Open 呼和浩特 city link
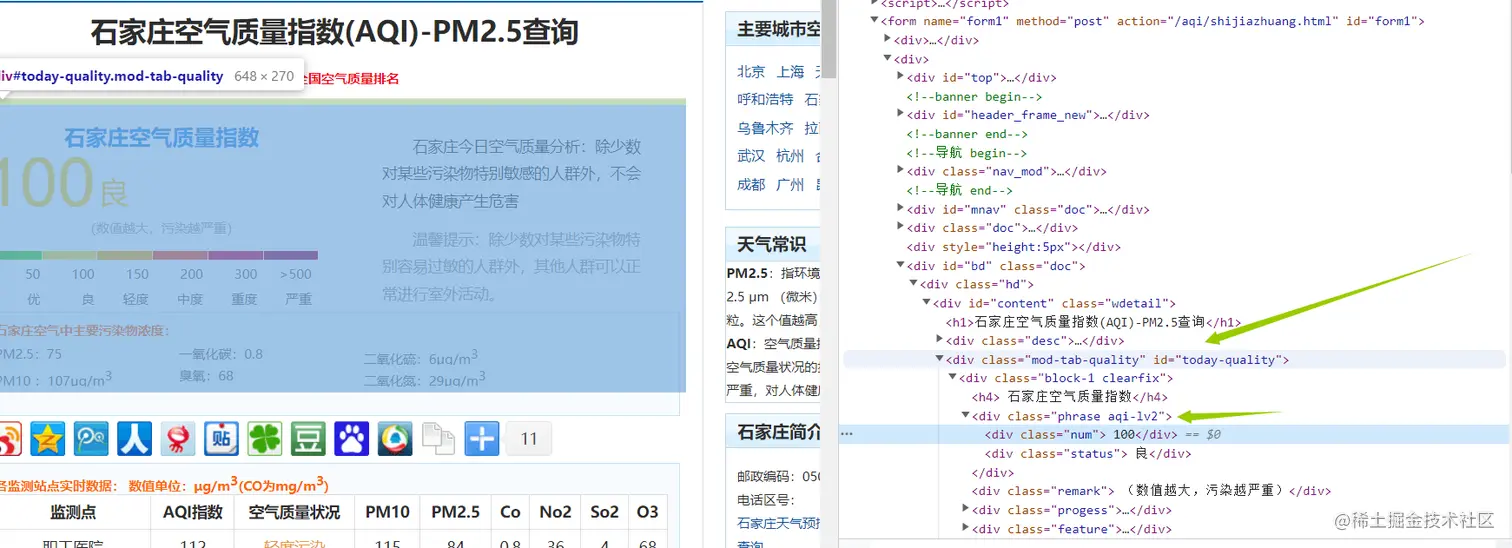This screenshot has width=1512, height=548. [x=765, y=100]
